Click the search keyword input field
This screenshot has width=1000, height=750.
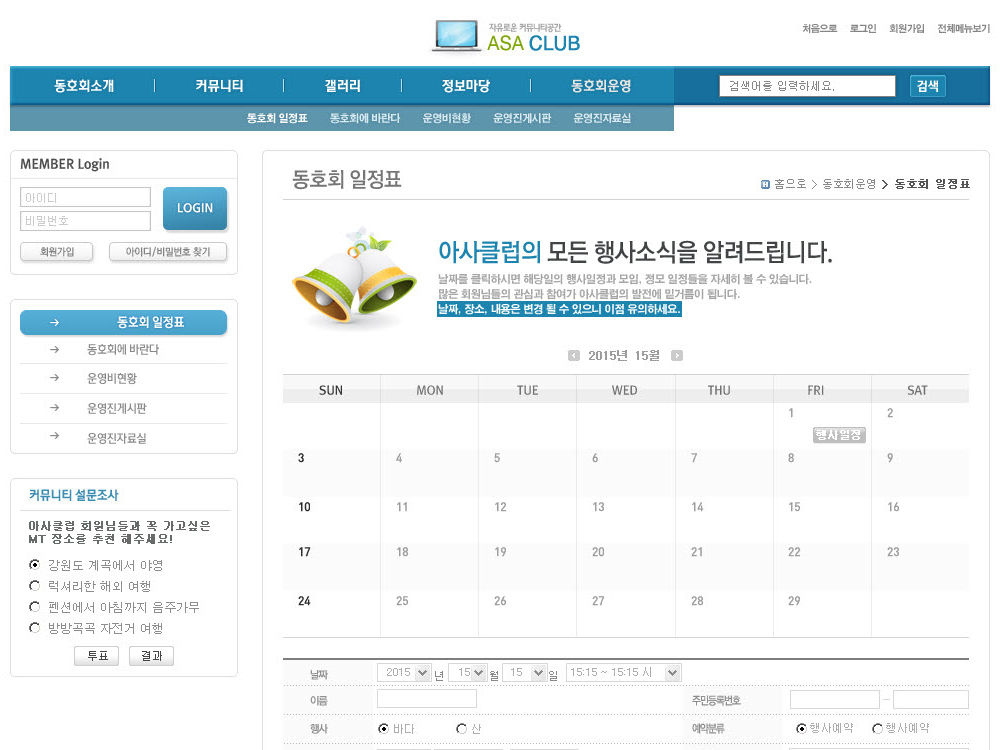point(807,86)
